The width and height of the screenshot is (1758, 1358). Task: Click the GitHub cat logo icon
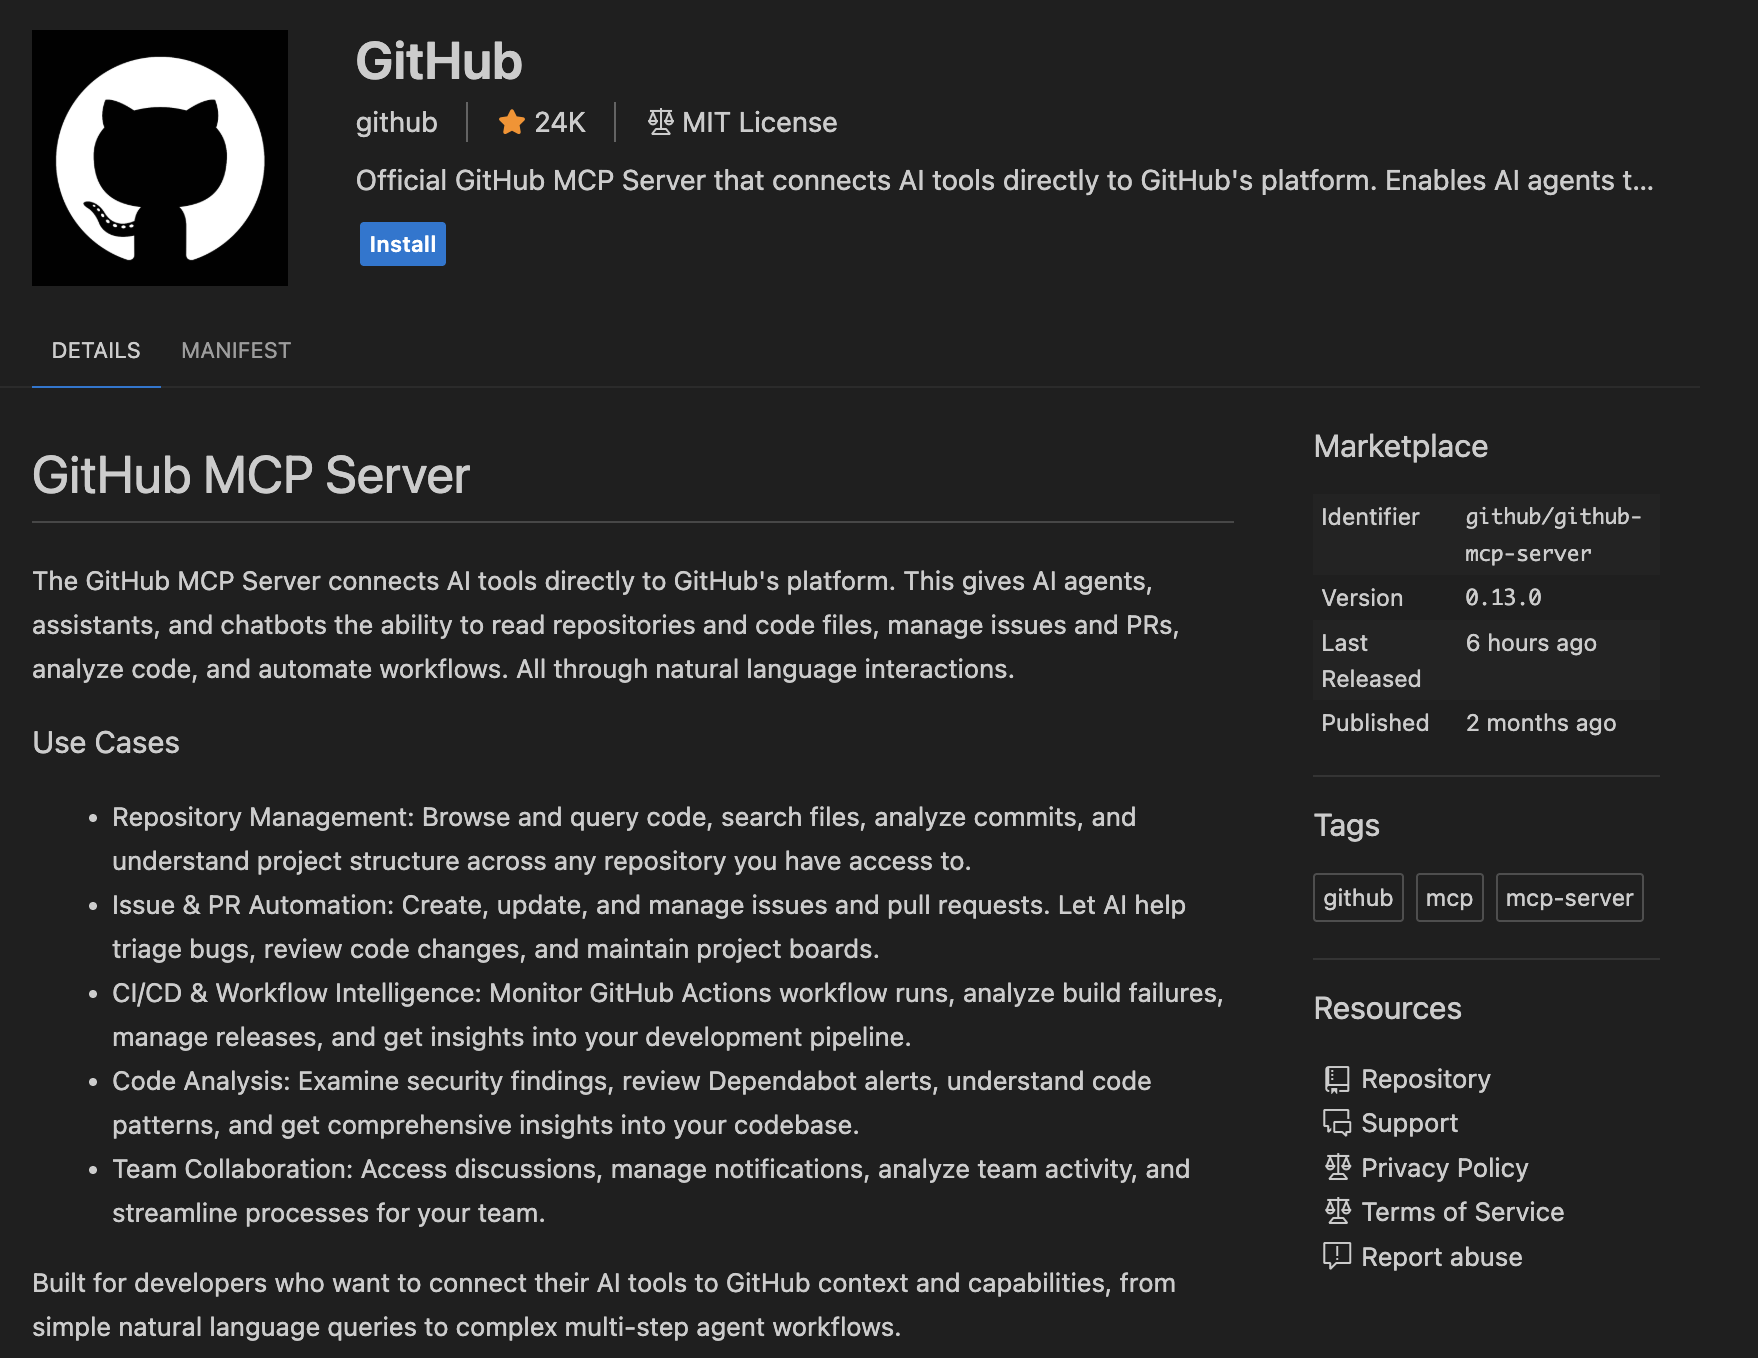[x=159, y=157]
